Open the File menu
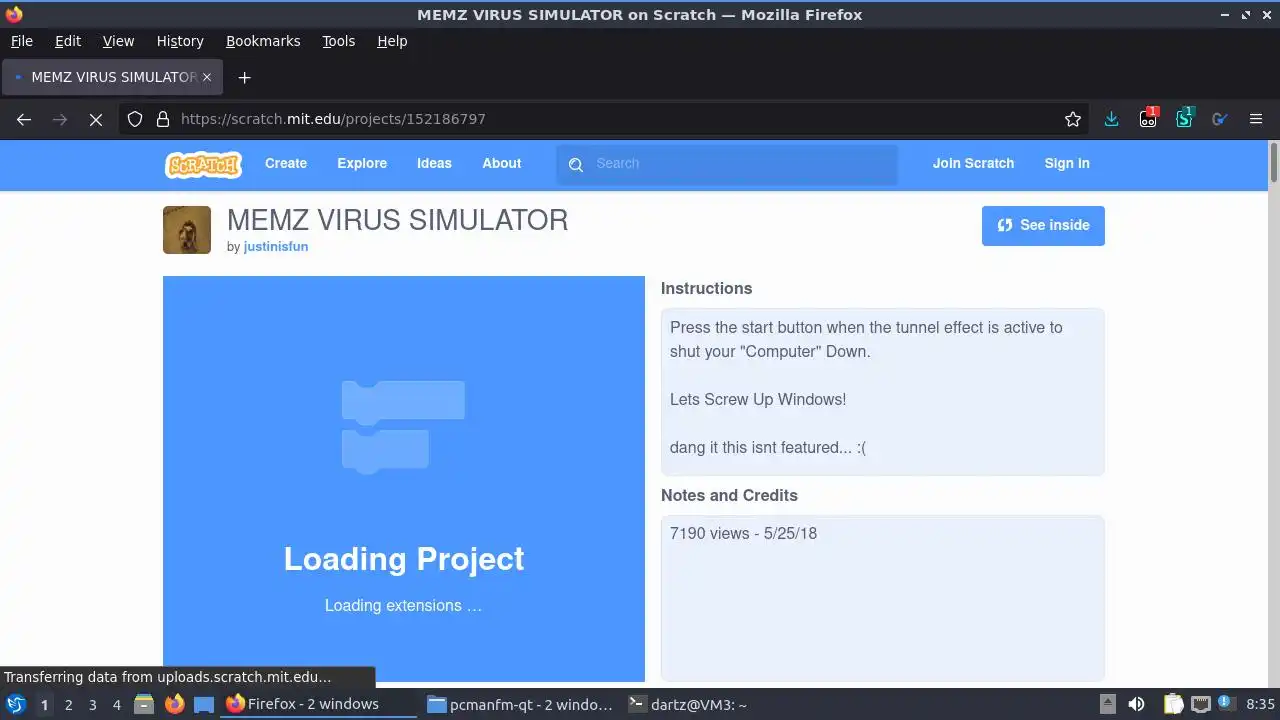The height and width of the screenshot is (720, 1280). [x=22, y=41]
